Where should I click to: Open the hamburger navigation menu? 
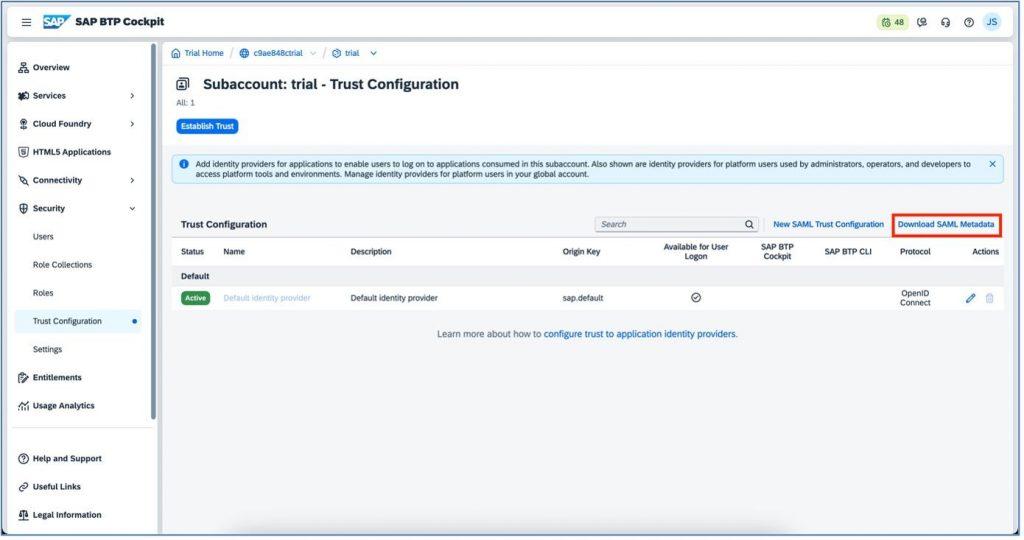26,22
